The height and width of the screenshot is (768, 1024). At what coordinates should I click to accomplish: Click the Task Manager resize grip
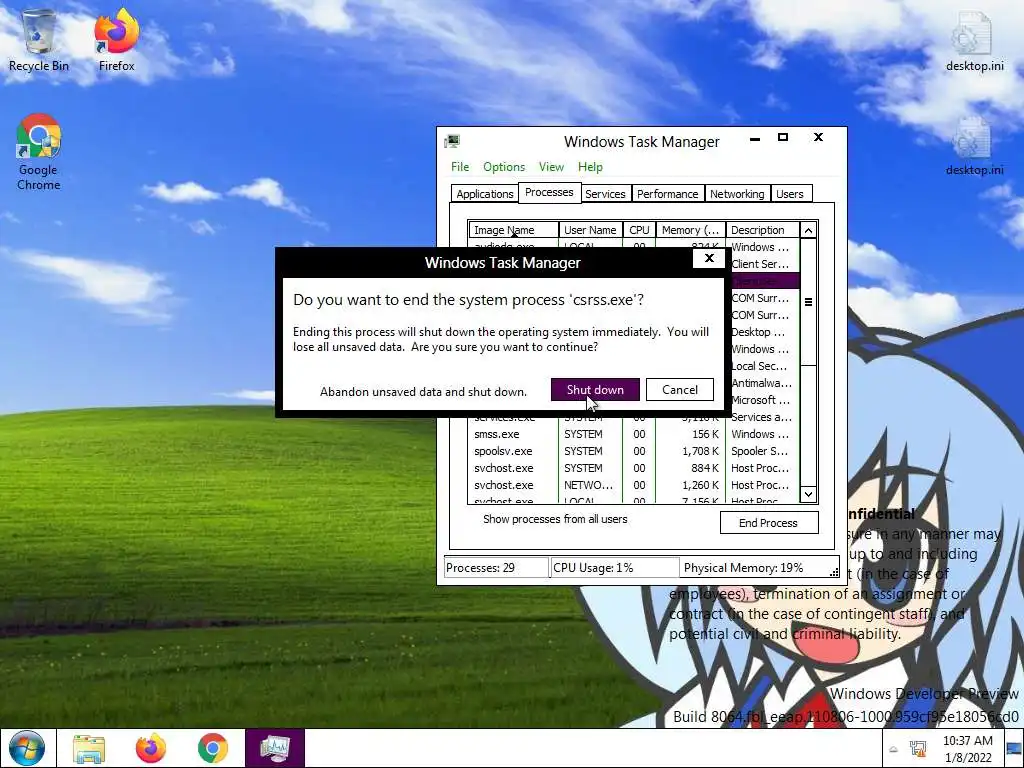coord(834,572)
